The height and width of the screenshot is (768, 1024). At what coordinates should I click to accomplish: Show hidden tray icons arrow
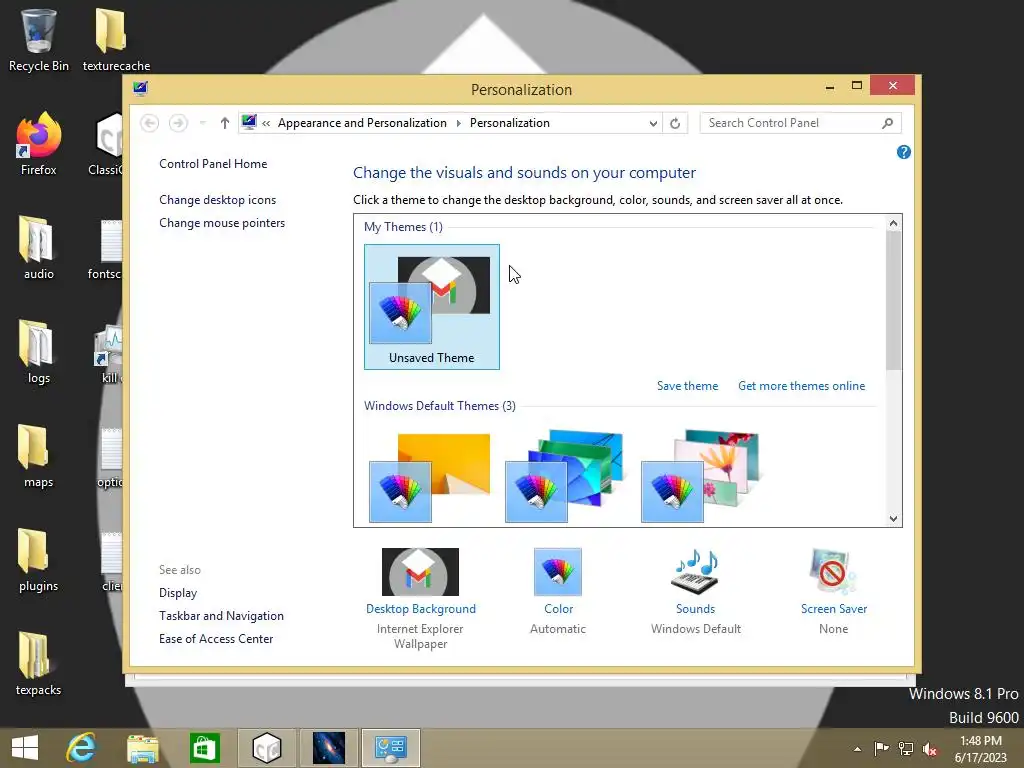(x=857, y=749)
